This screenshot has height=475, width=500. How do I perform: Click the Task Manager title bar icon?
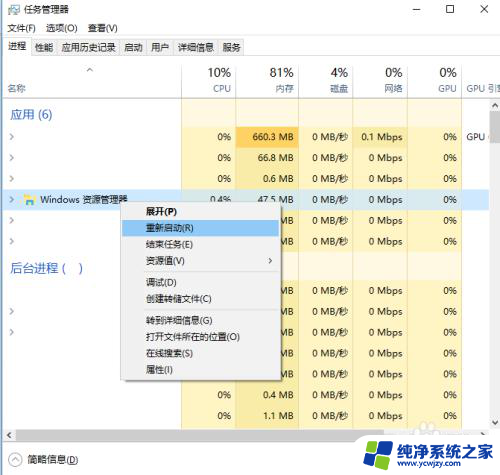coord(14,10)
